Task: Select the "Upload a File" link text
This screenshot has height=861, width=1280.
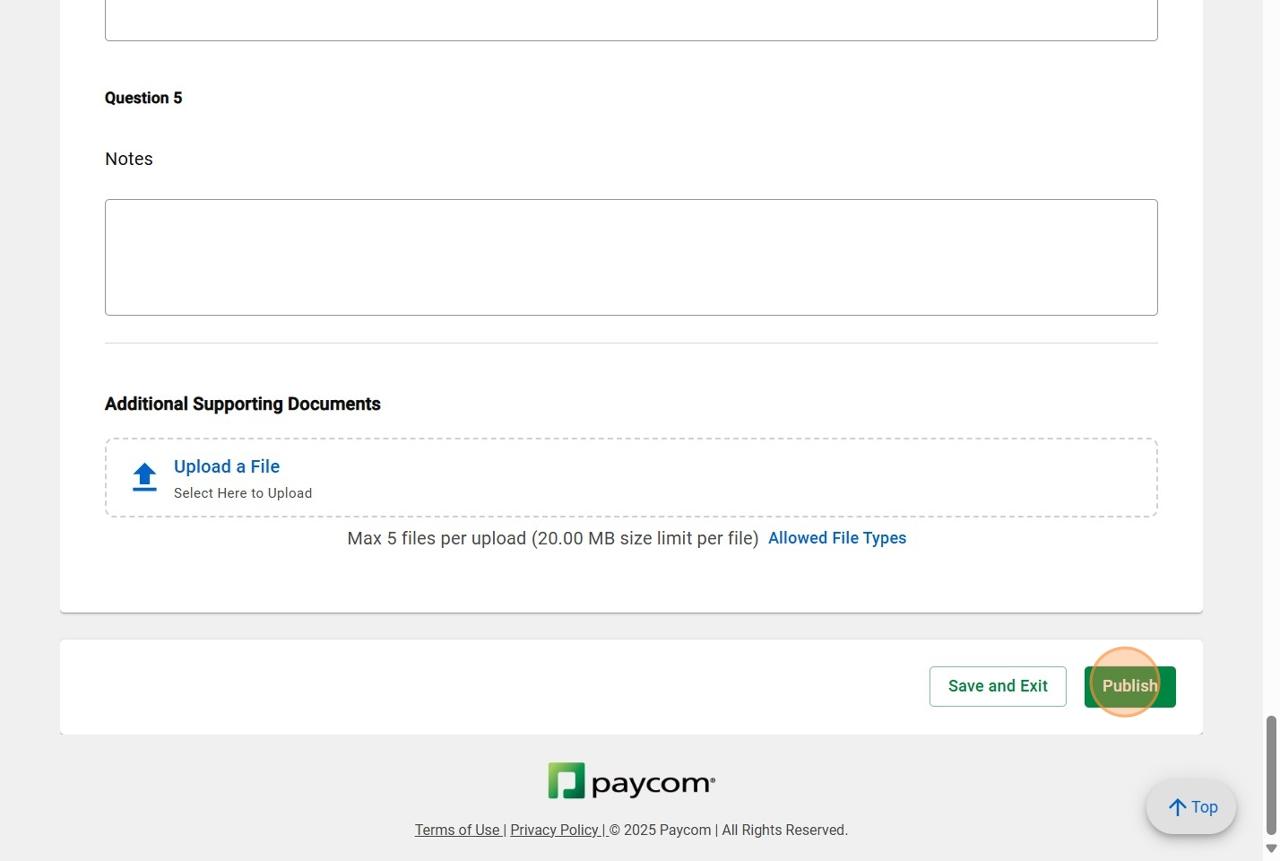Action: 227,467
